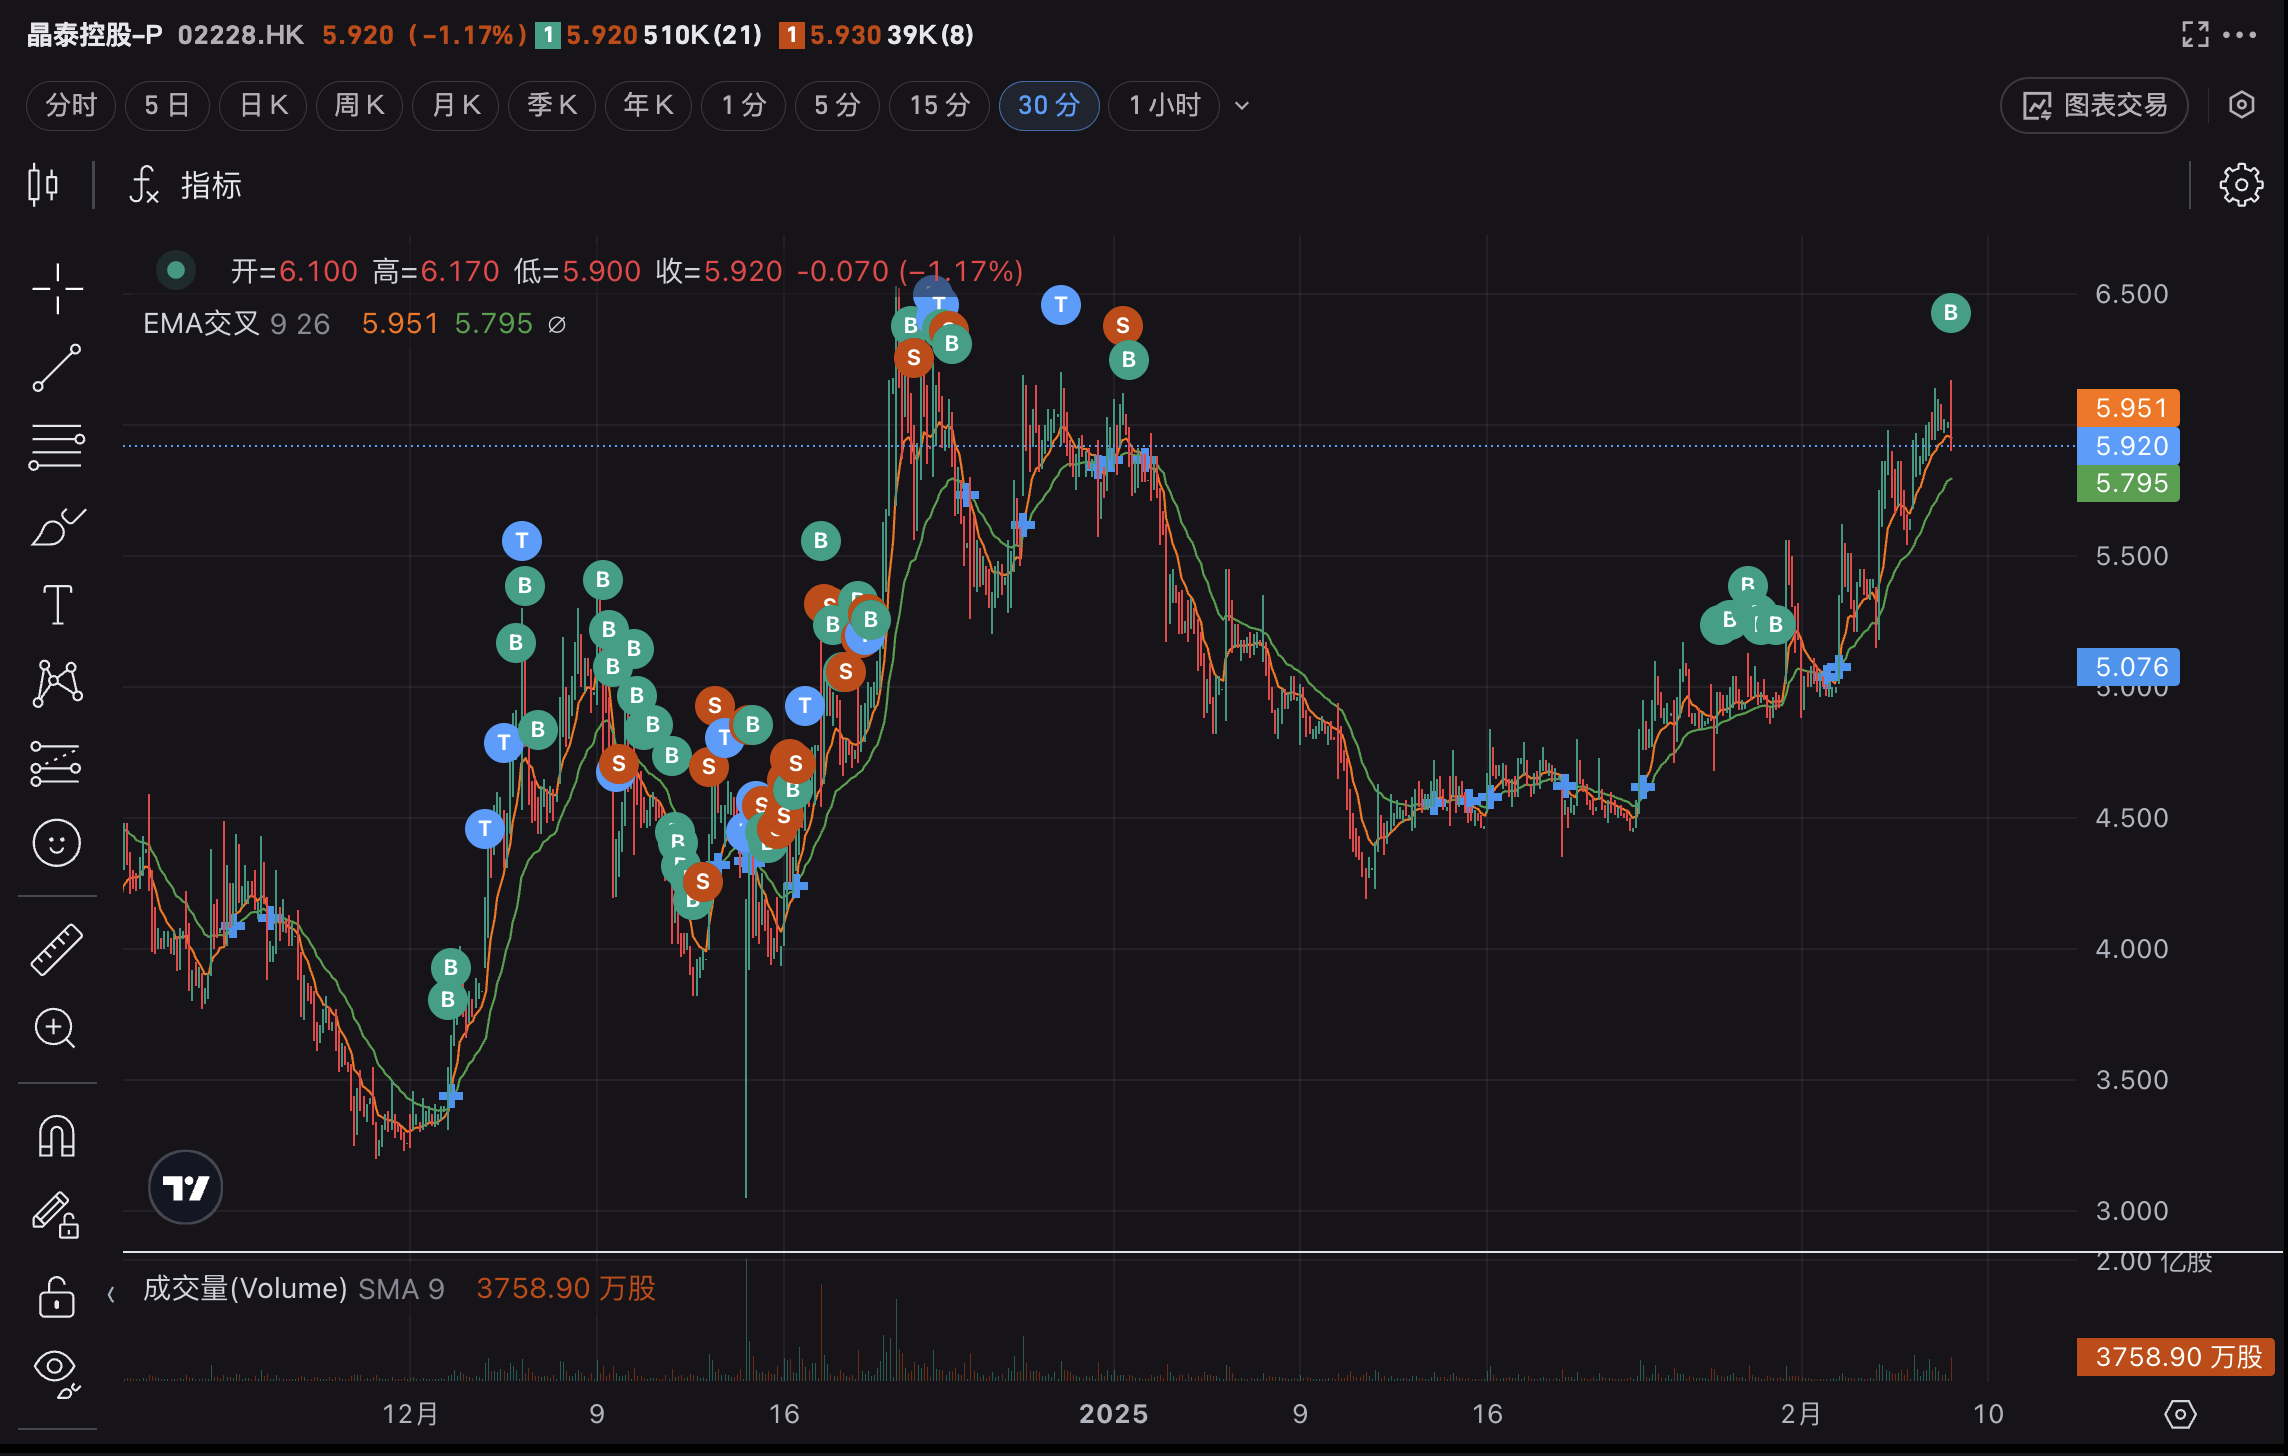Select the brush drawing tool
The height and width of the screenshot is (1456, 2288).
pos(57,527)
